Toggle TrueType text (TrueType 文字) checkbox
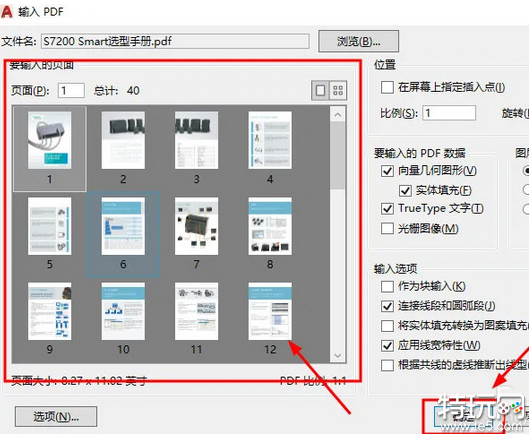532x438 pixels. coord(387,208)
